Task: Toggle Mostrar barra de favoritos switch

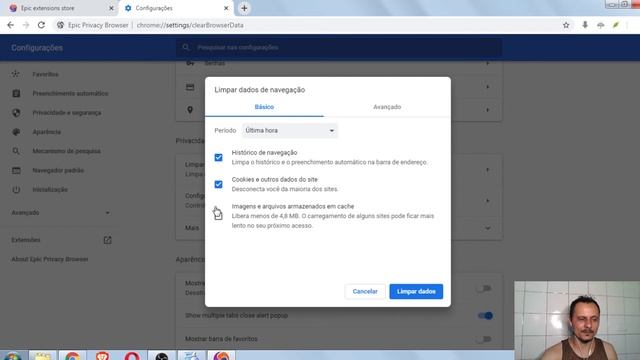Action: tap(484, 339)
